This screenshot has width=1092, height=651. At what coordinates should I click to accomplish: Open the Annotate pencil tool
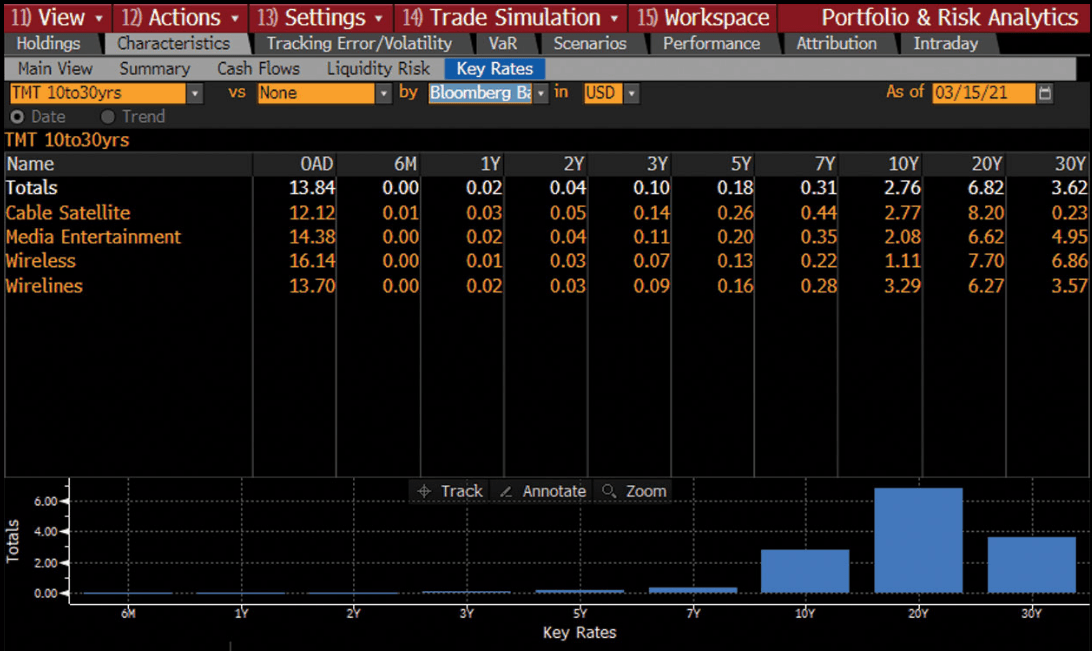[x=544, y=491]
